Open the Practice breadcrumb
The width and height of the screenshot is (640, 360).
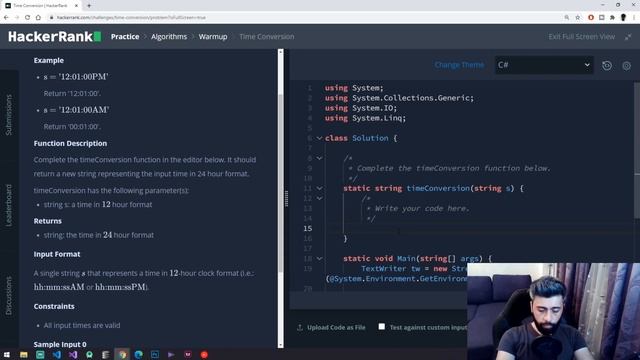[x=125, y=37]
